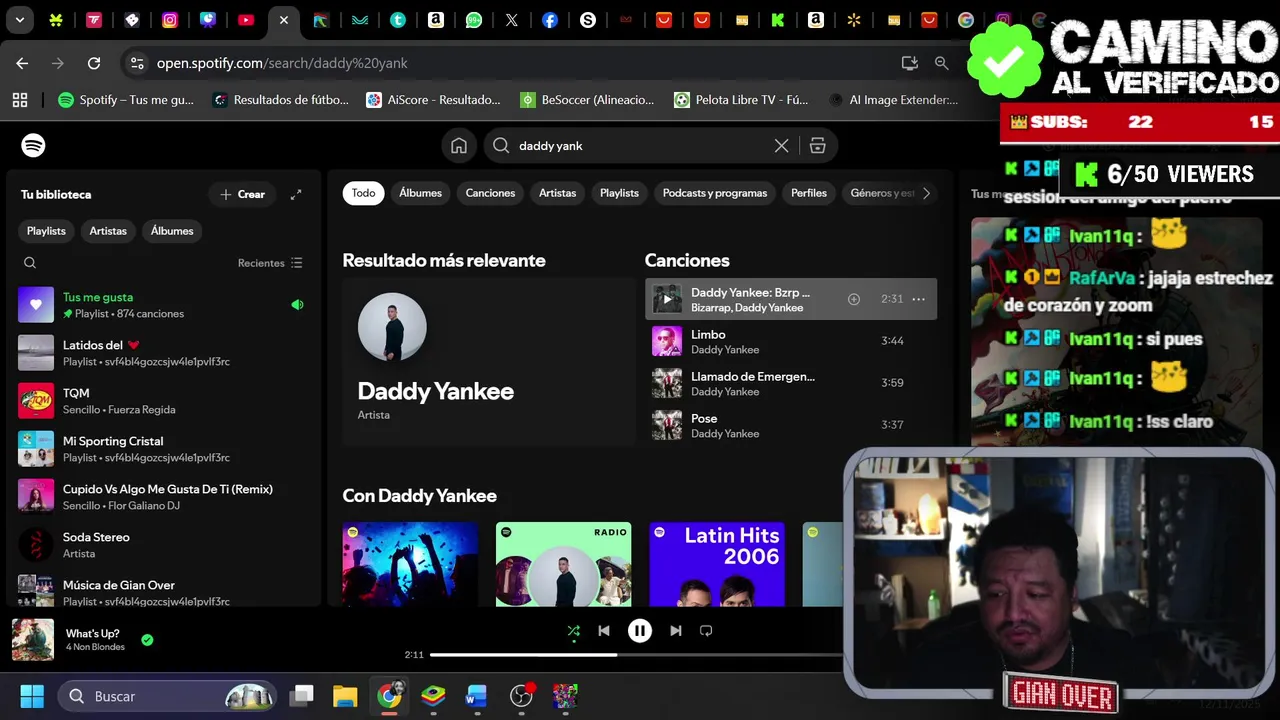Clear the search field text
Viewport: 1280px width, 720px height.
click(782, 146)
